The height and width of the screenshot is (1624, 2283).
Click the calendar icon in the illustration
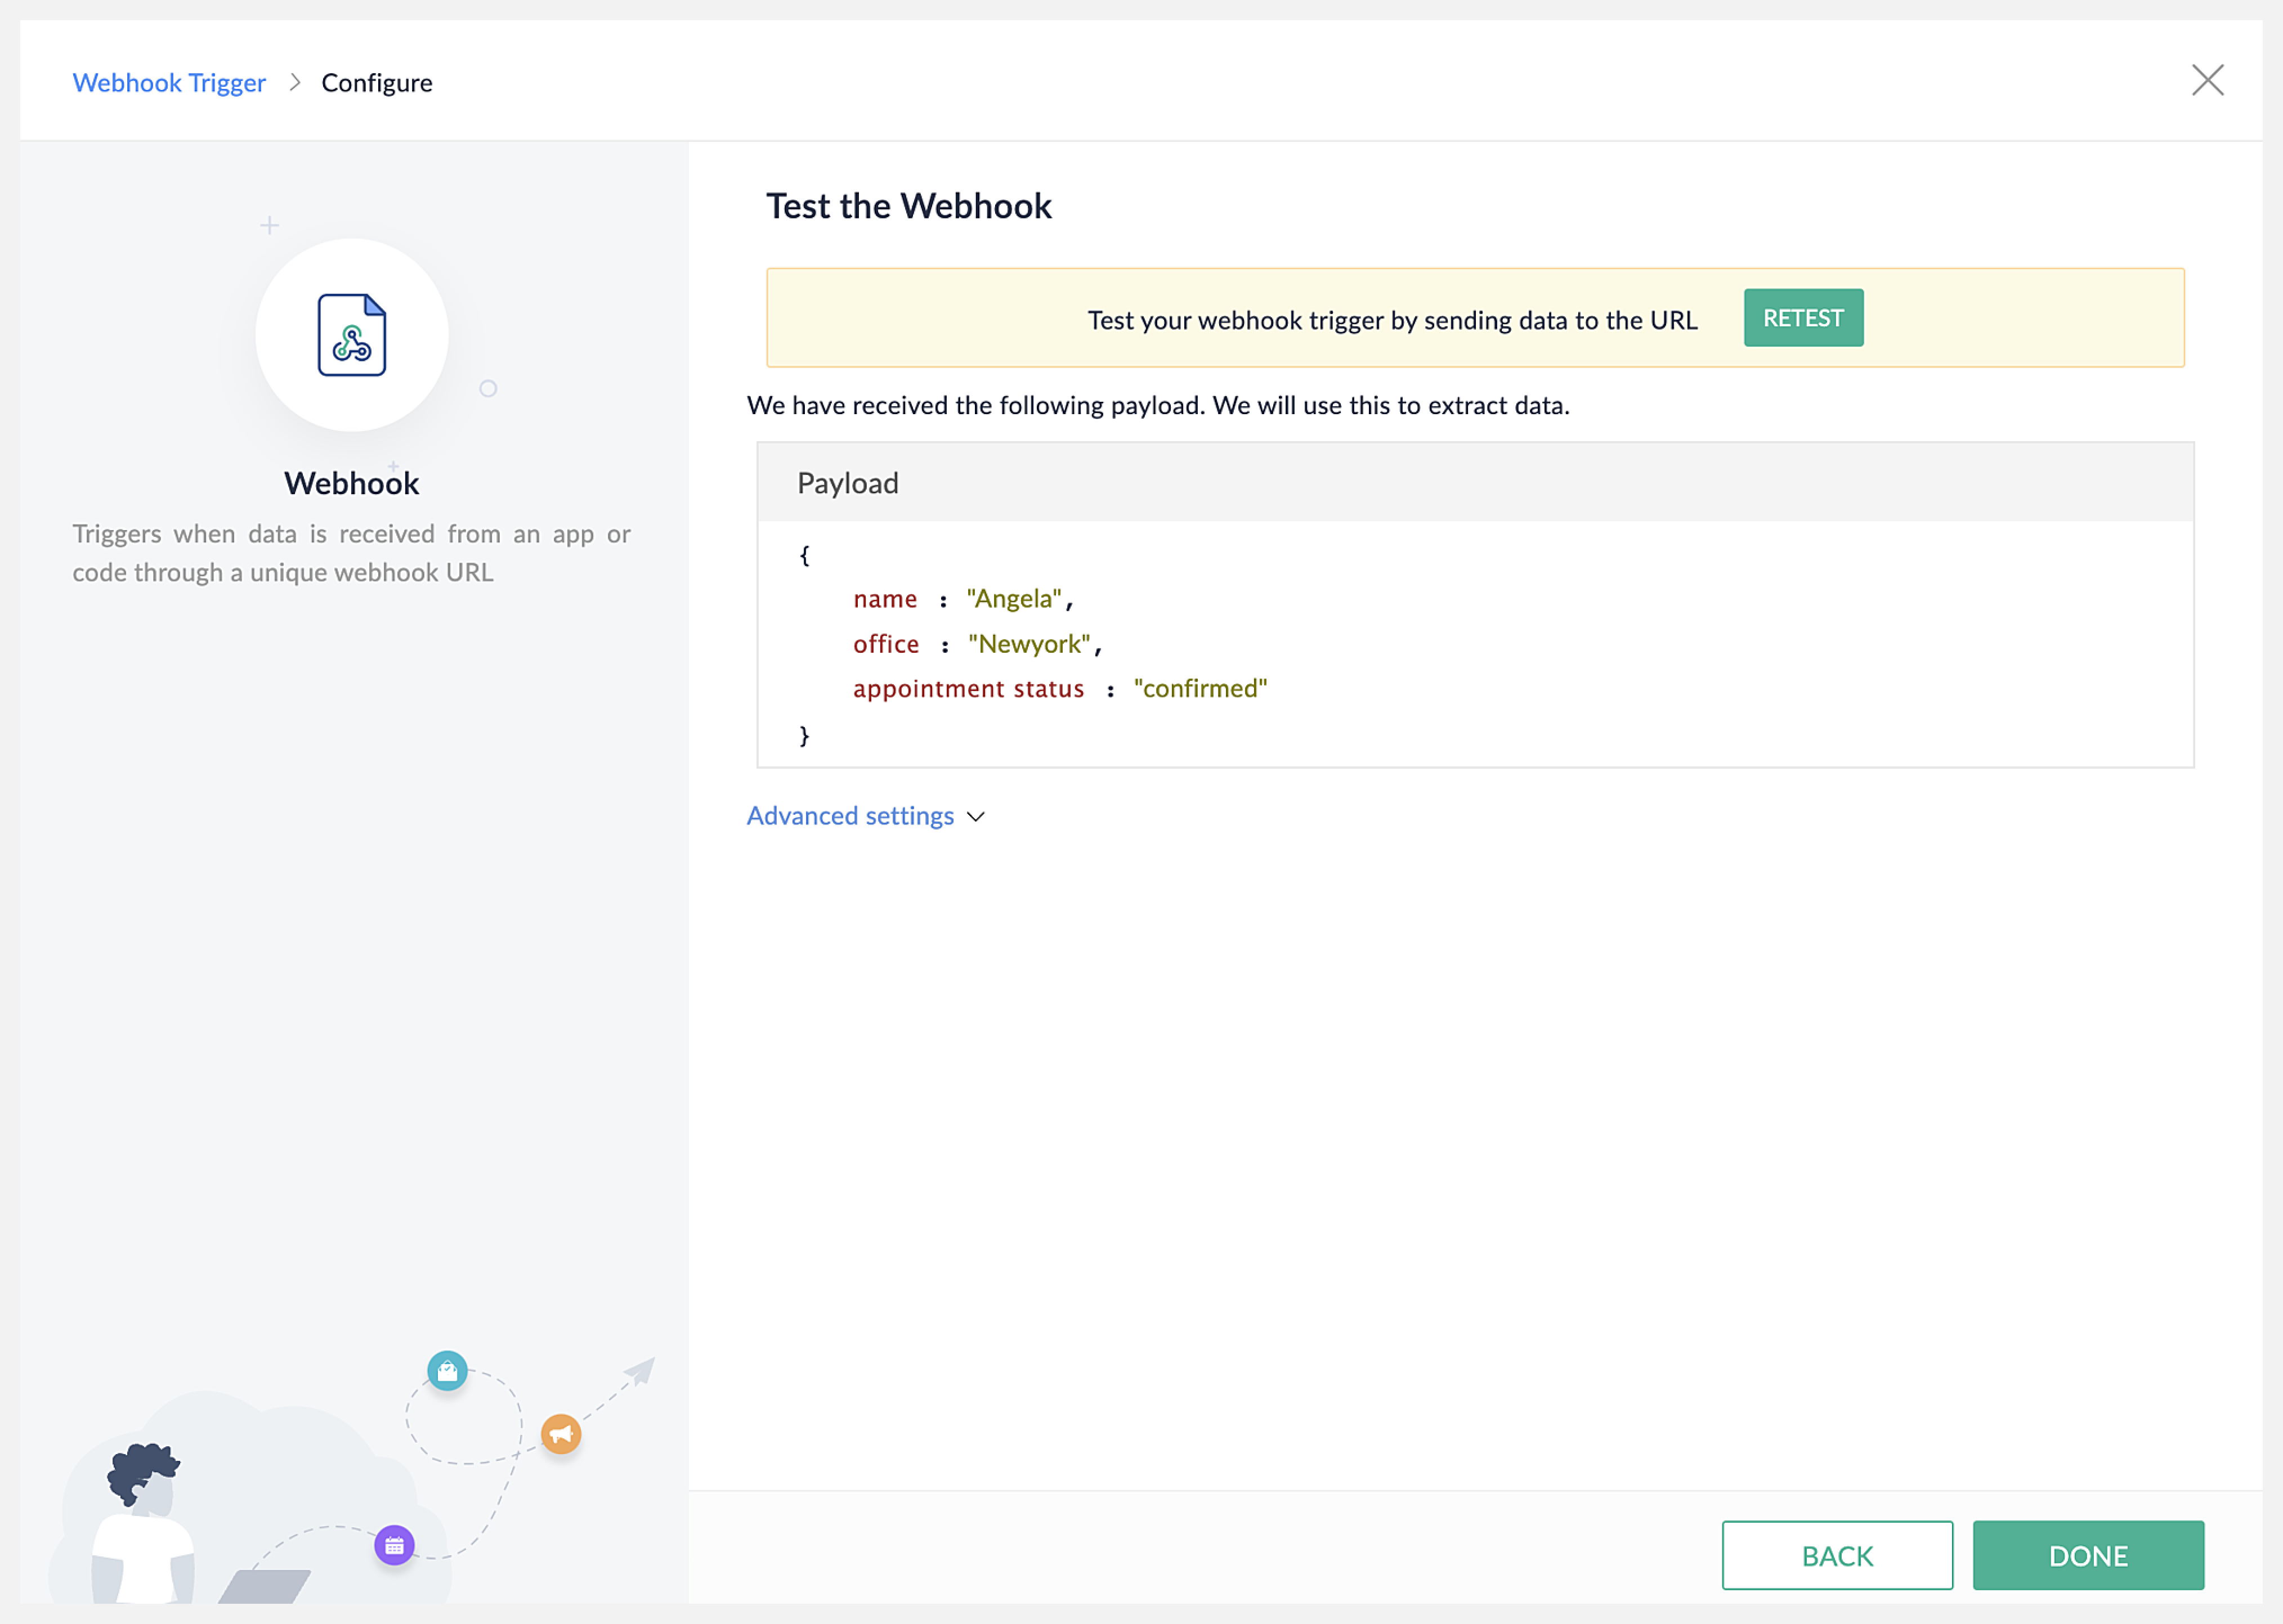coord(394,1544)
